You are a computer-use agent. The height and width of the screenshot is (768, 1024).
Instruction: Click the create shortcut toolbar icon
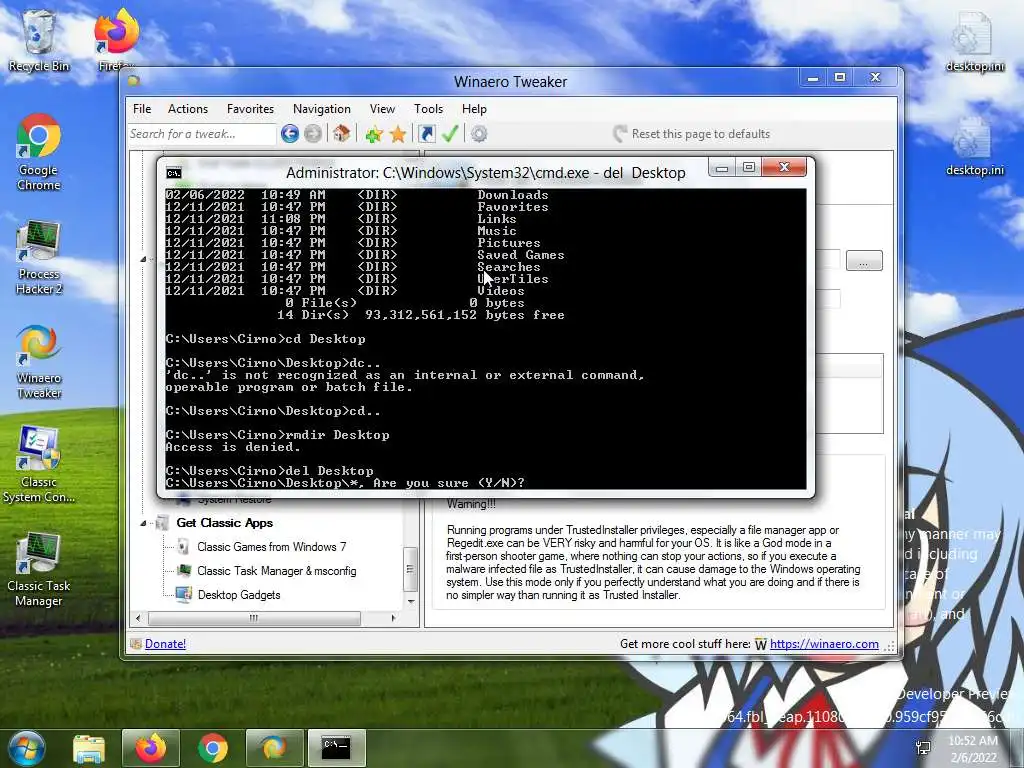pyautogui.click(x=426, y=134)
